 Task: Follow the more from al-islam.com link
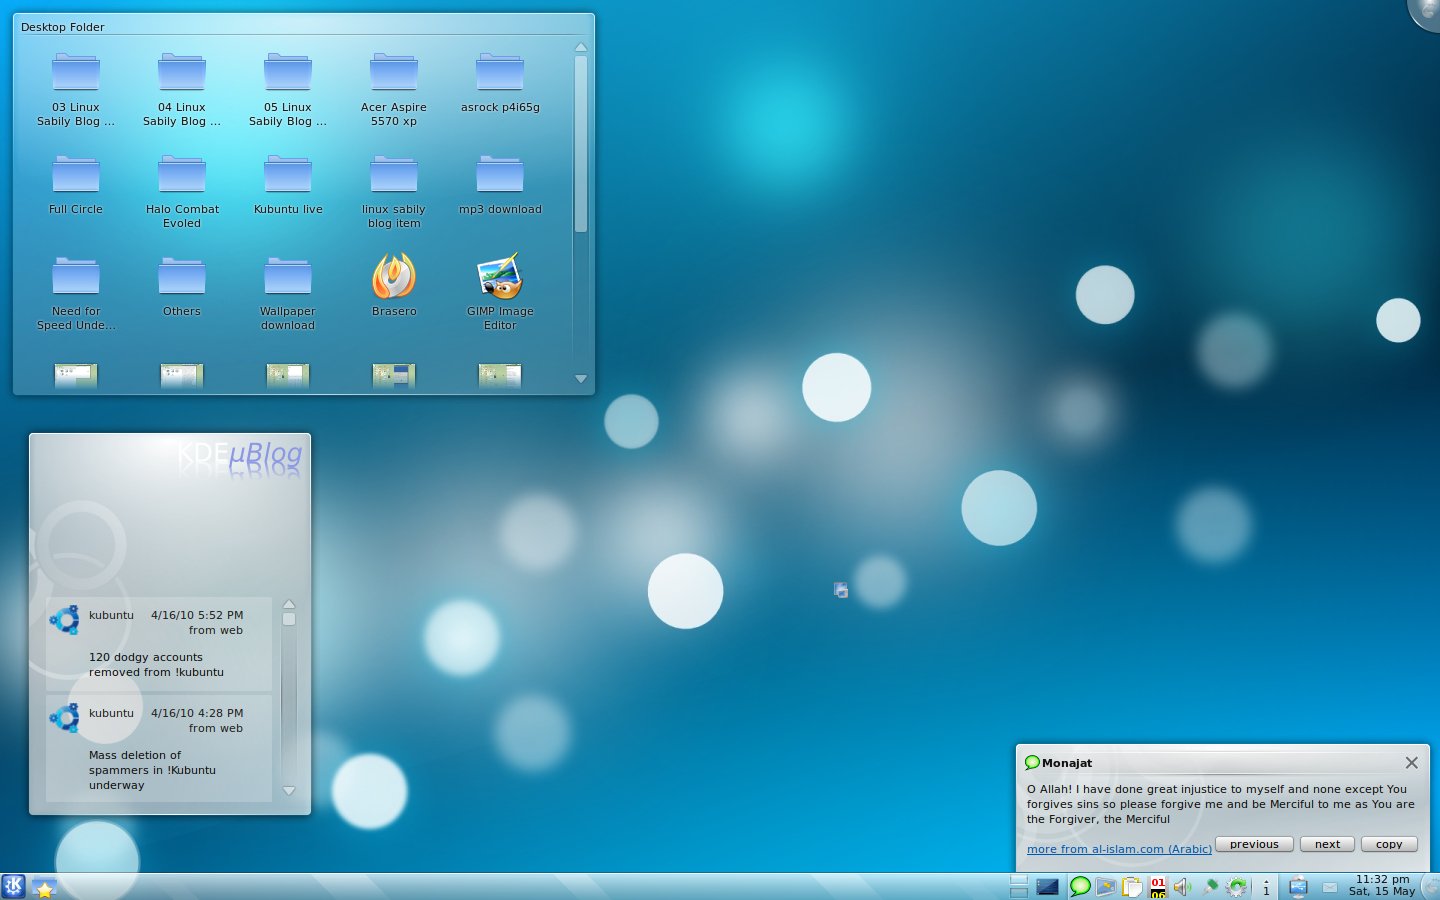click(x=1118, y=849)
